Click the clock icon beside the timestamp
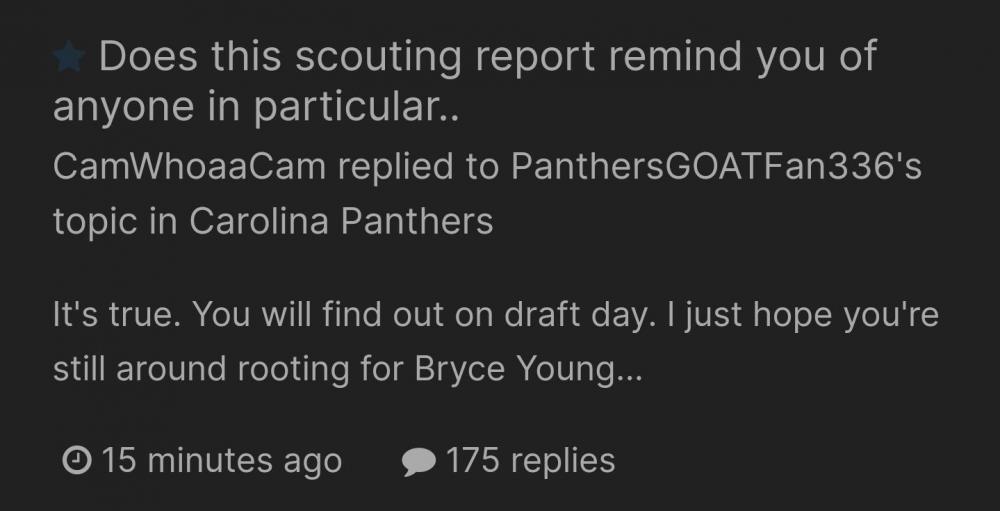 click(x=75, y=461)
